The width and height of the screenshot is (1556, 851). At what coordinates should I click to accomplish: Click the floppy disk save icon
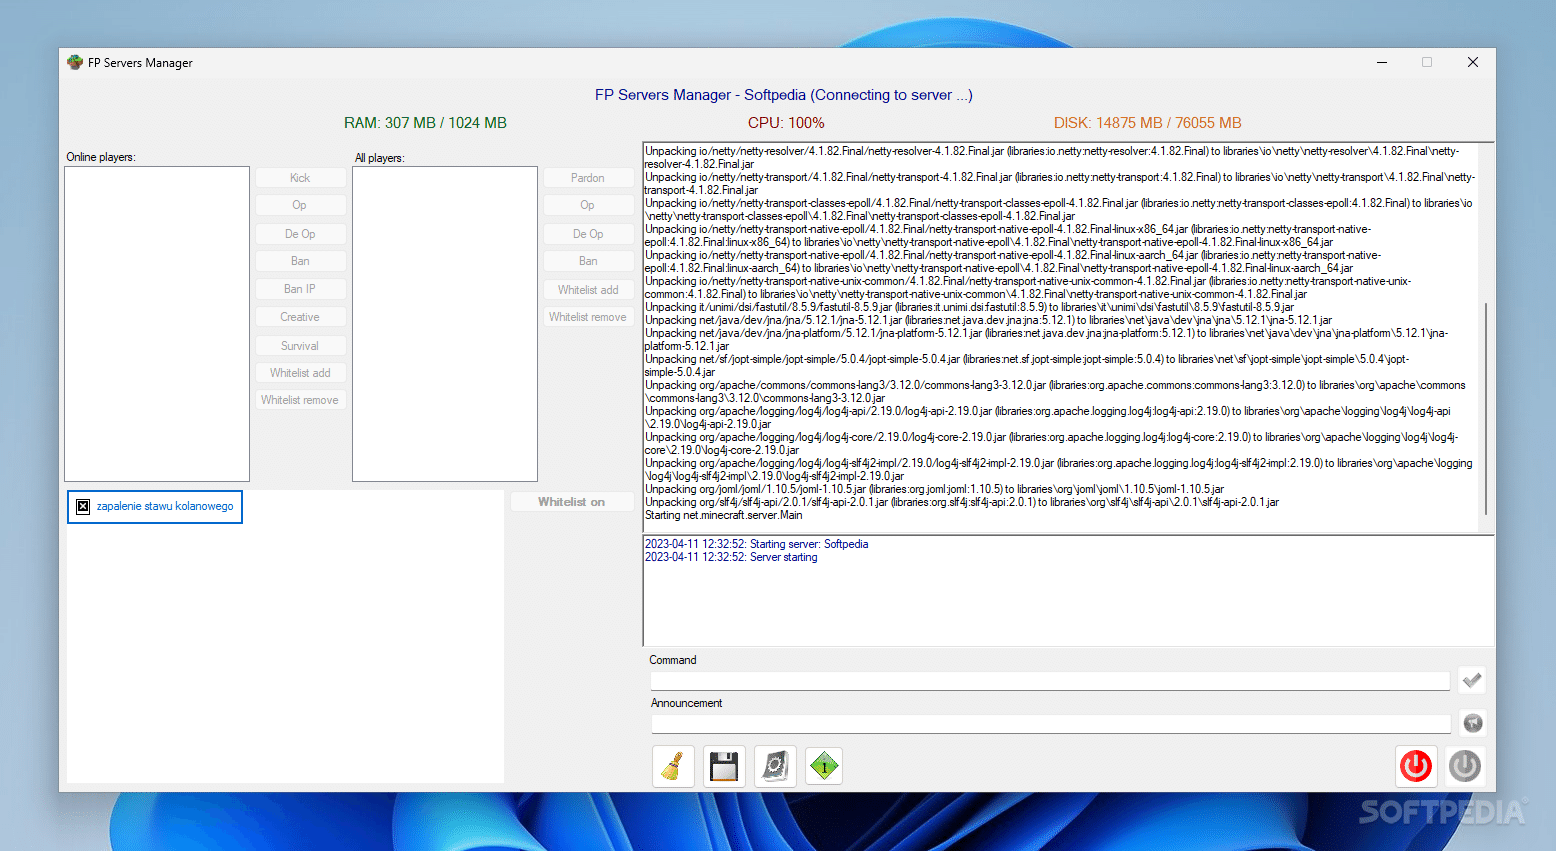724,767
